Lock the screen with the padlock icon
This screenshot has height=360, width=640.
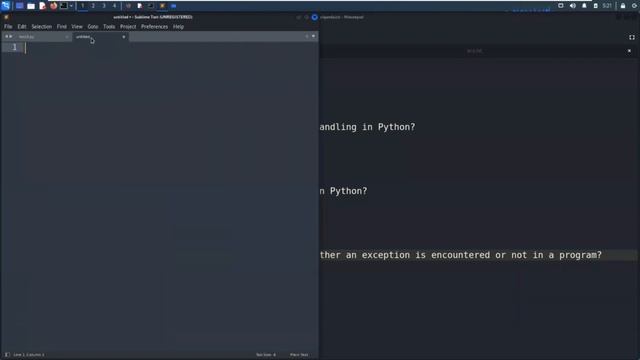pos(623,6)
